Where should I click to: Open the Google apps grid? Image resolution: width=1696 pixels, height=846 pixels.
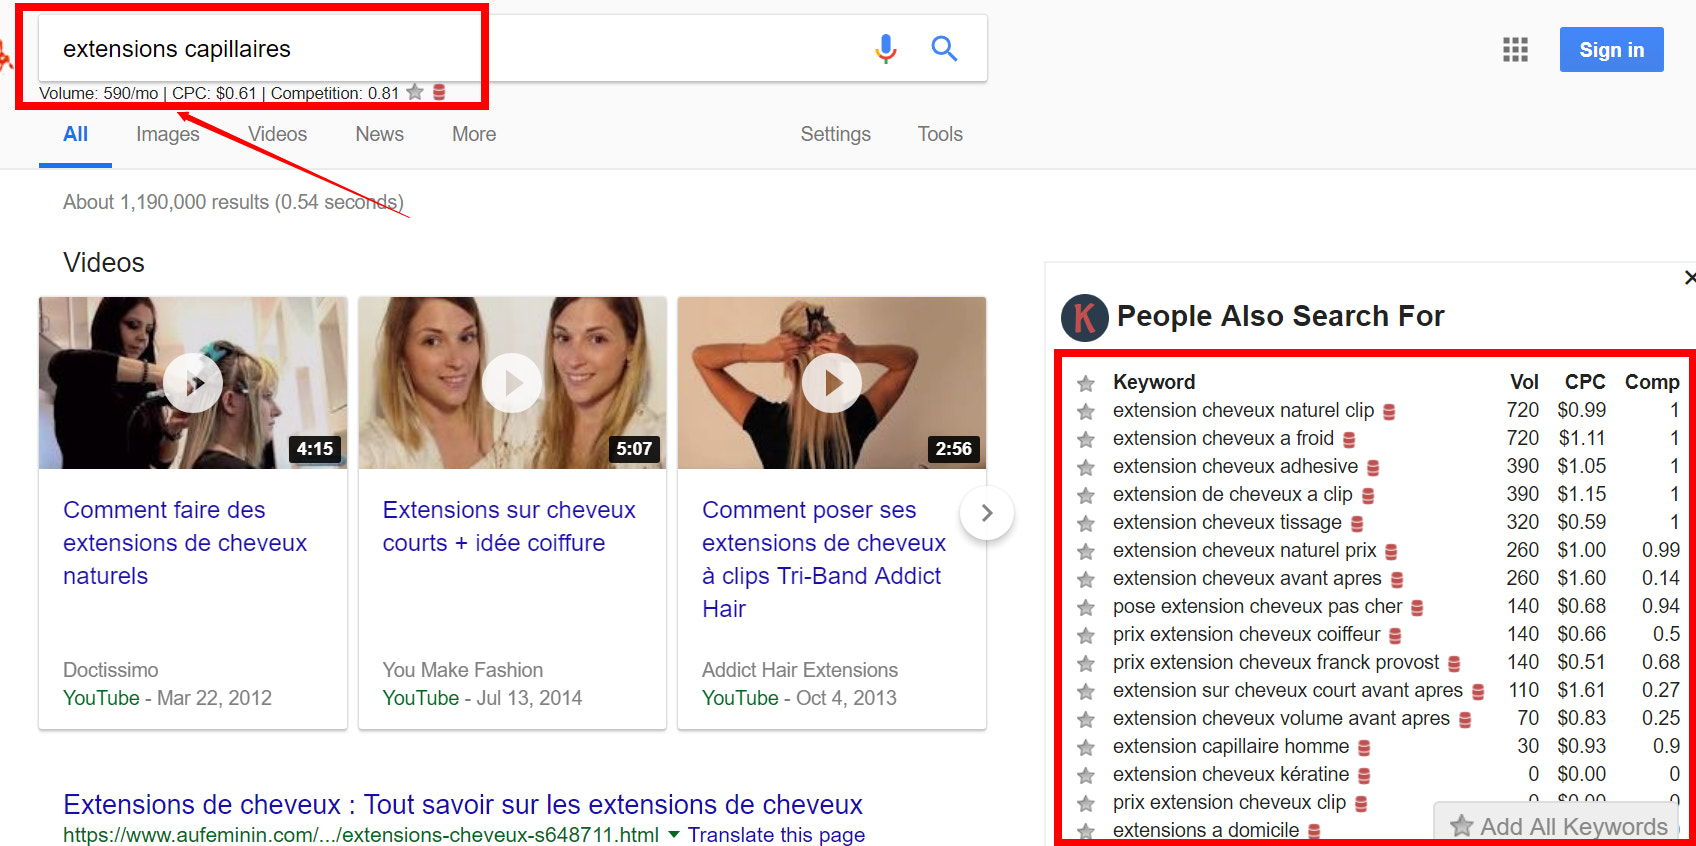1515,49
